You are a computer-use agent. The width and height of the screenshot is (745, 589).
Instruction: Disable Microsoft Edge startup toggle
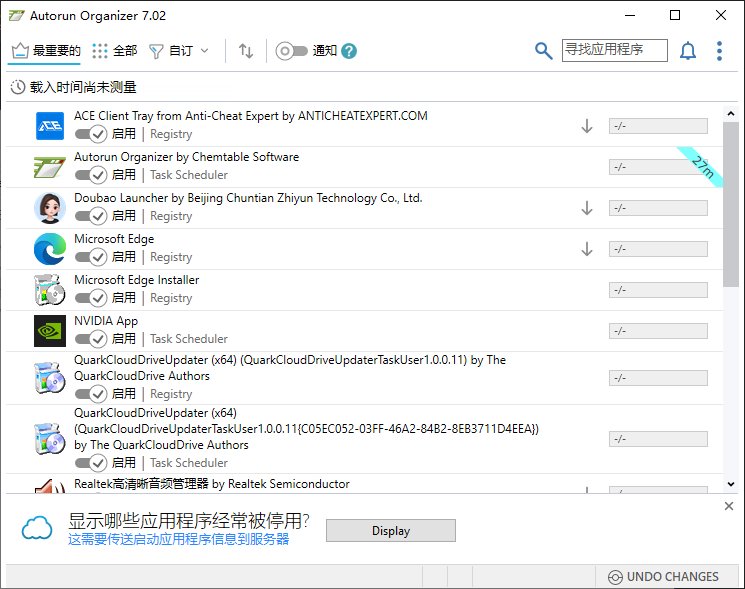point(91,257)
